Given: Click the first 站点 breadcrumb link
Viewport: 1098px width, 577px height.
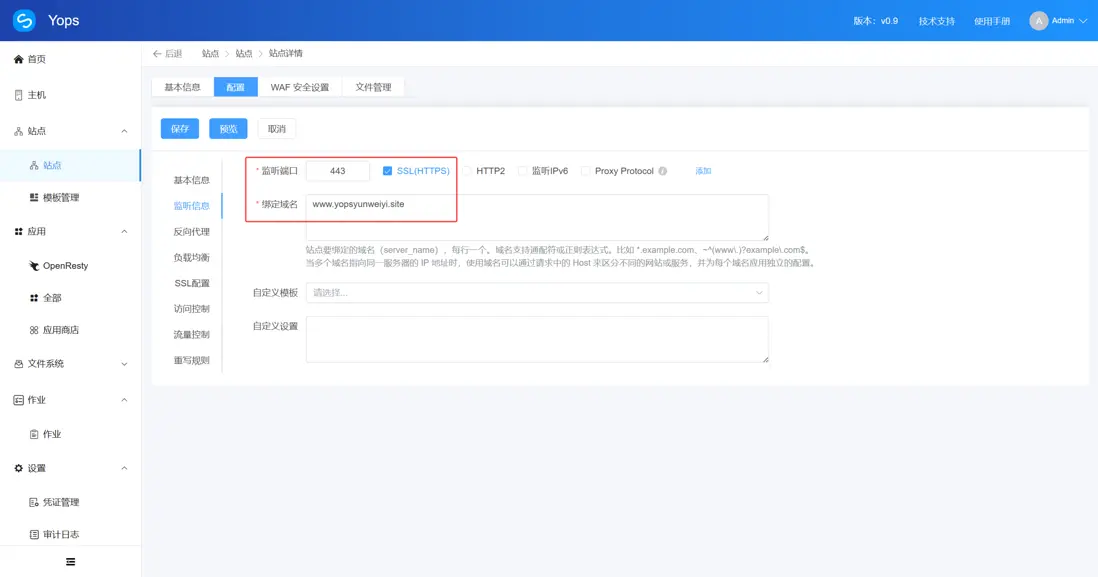Looking at the screenshot, I should coord(210,54).
